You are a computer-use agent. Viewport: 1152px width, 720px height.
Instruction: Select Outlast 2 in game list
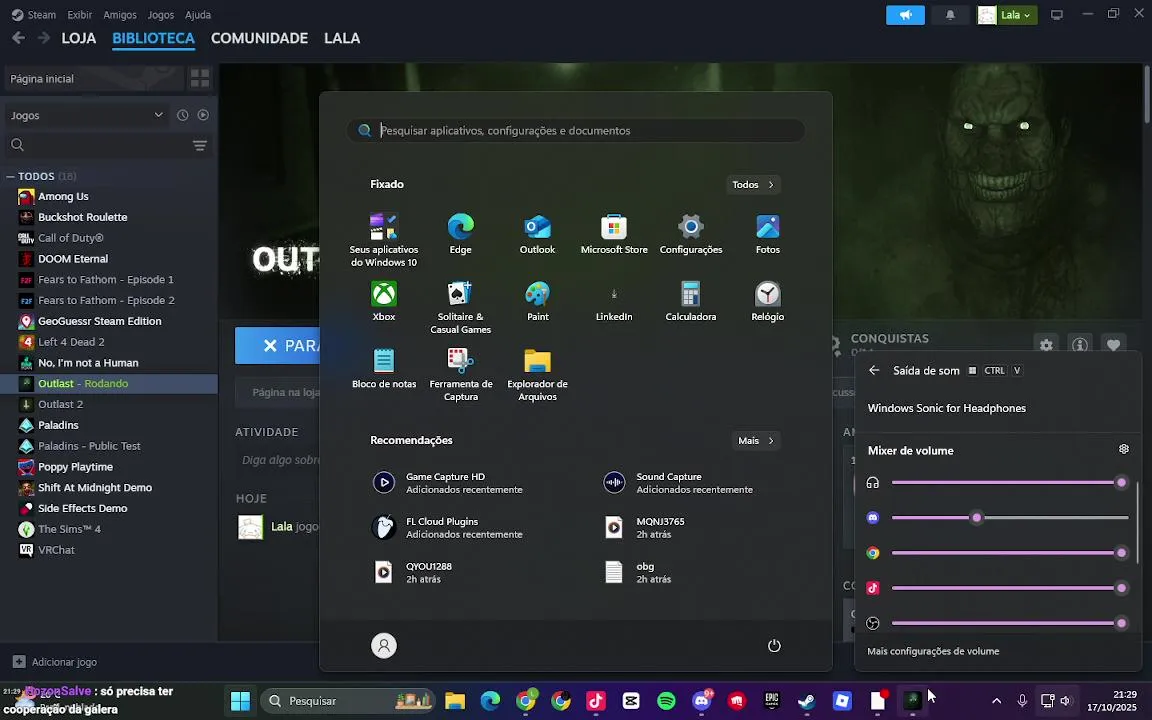point(109,404)
